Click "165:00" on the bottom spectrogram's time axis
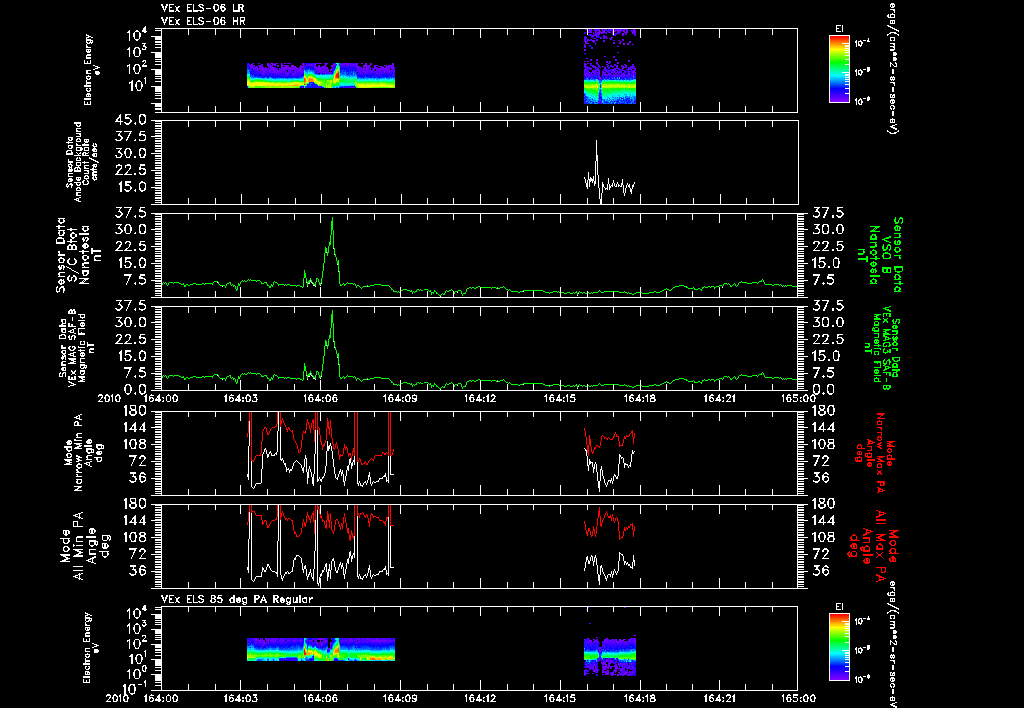1024x708 pixels. [x=798, y=698]
